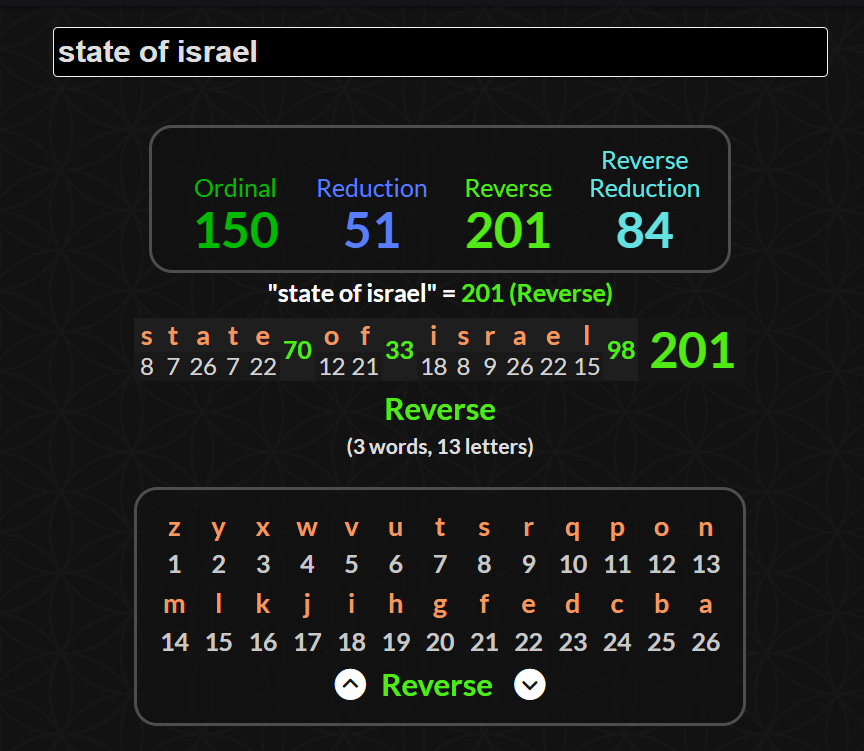
Task: Select the Reverse cipher value 201
Action: point(508,230)
